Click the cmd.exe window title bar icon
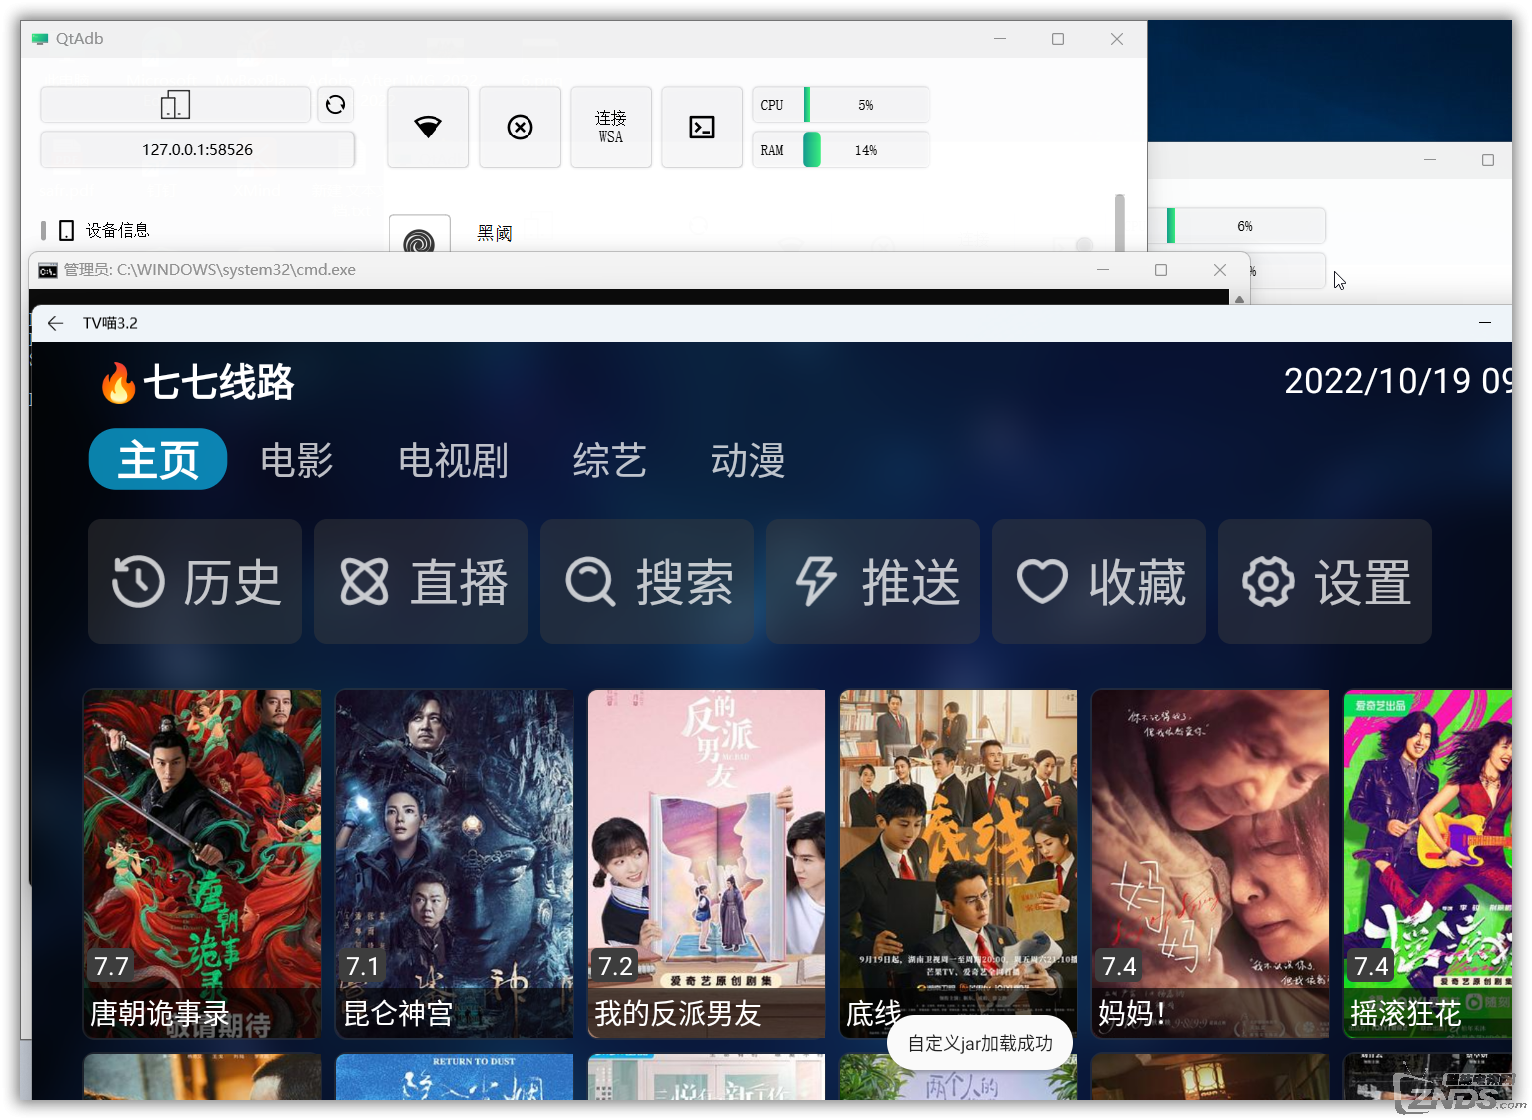The width and height of the screenshot is (1532, 1120). [48, 270]
